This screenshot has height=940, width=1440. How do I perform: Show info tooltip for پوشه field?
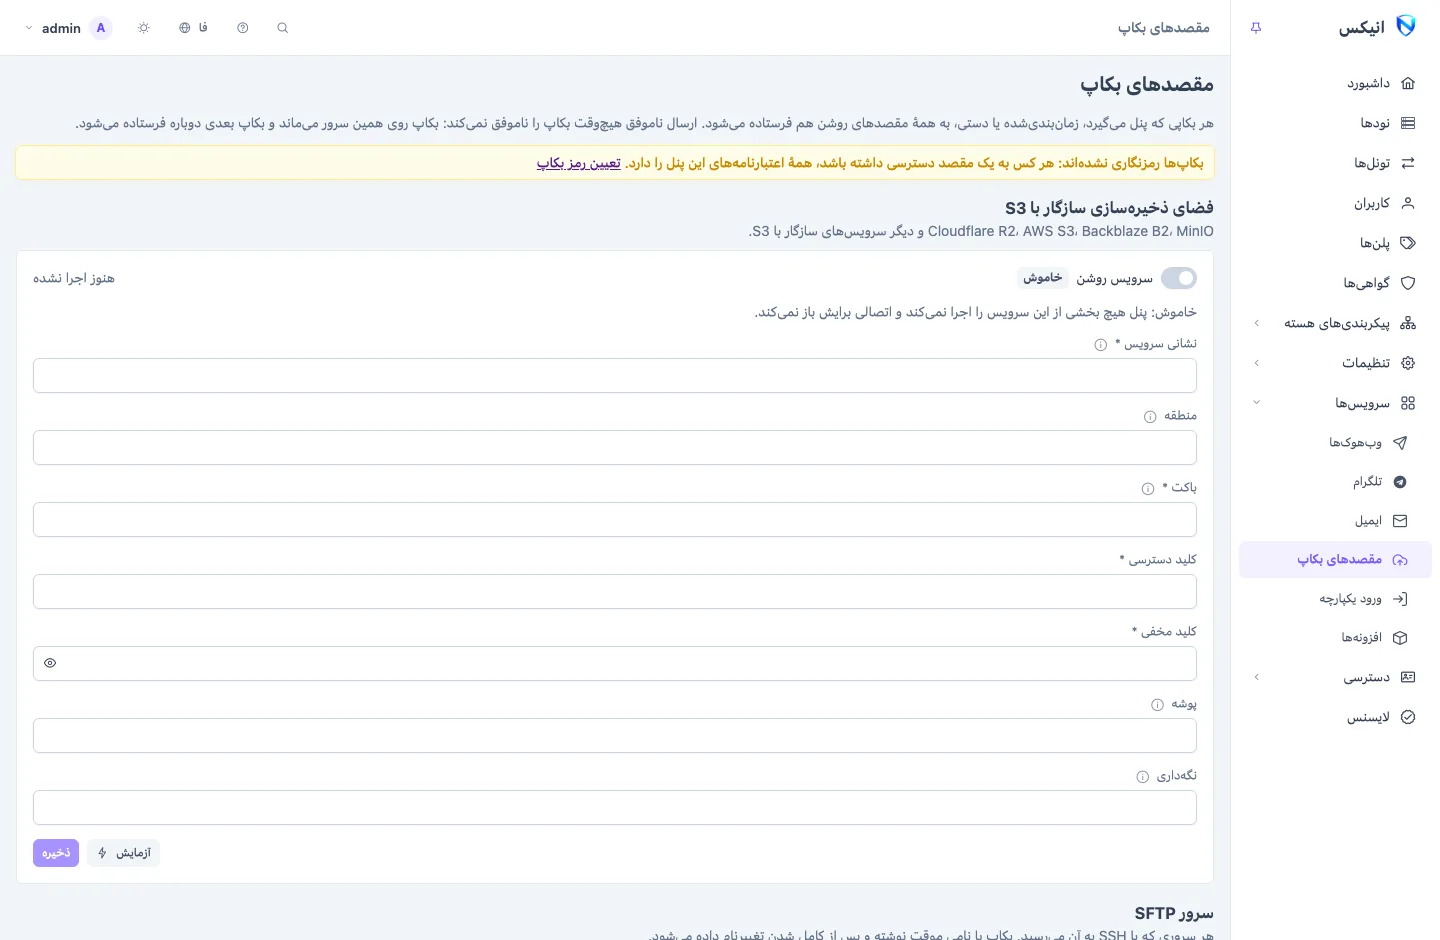point(1158,705)
